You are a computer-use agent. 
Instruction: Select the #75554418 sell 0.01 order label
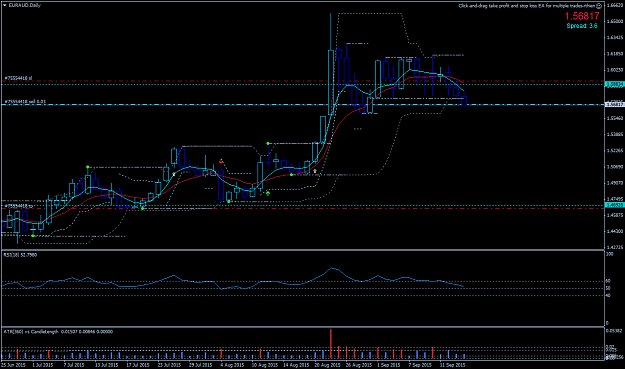pos(25,102)
